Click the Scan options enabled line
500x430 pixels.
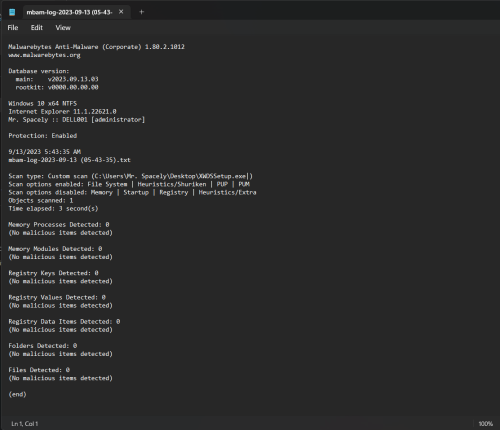point(129,184)
